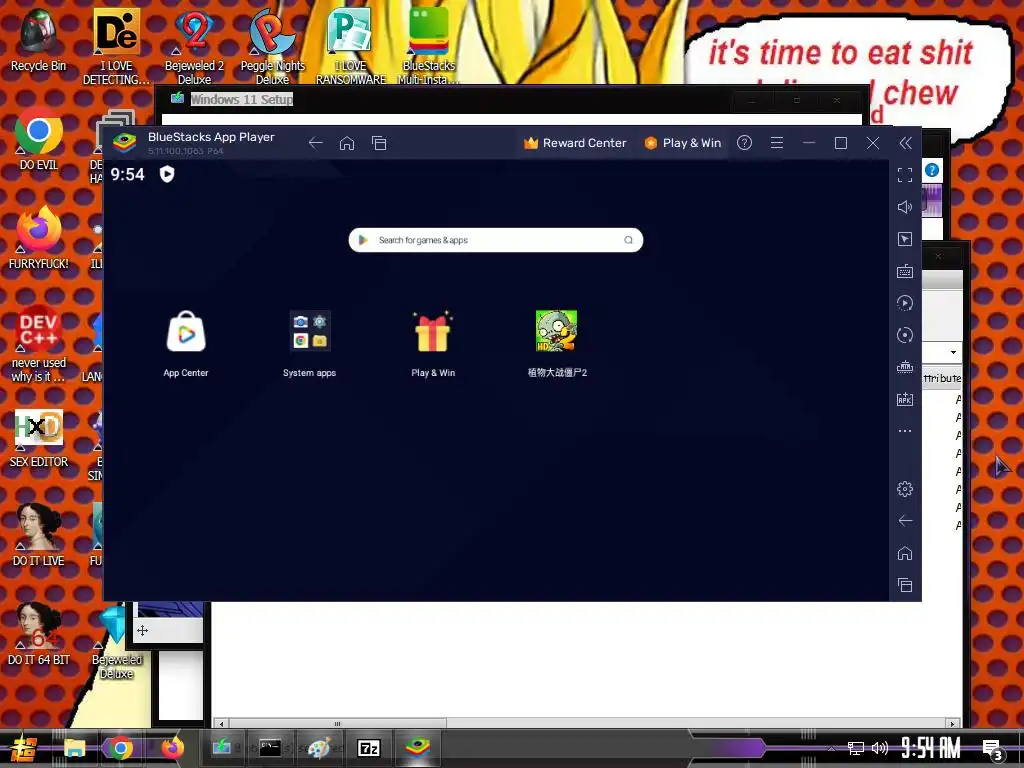This screenshot has height=768, width=1024.
Task: Open BlueStacks help question mark icon
Action: click(744, 143)
